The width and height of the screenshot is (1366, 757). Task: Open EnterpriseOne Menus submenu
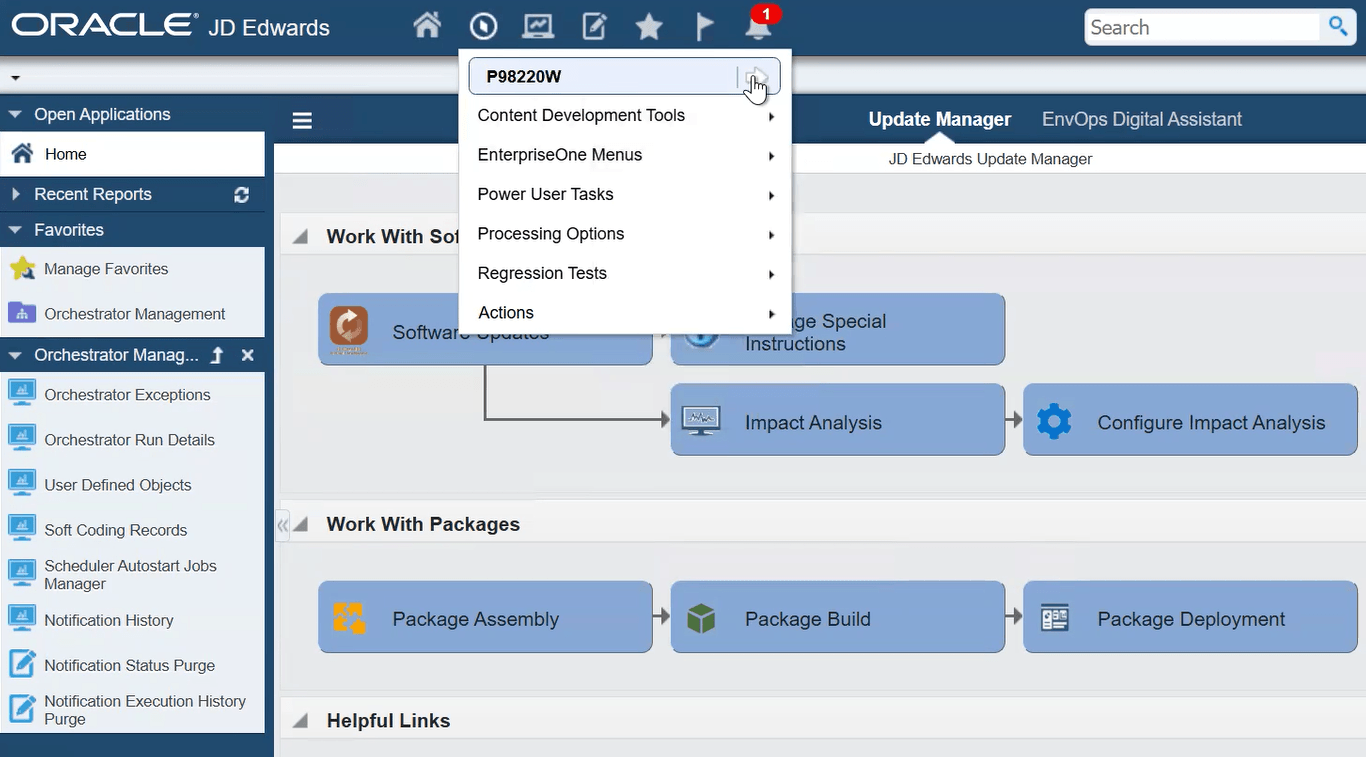625,155
